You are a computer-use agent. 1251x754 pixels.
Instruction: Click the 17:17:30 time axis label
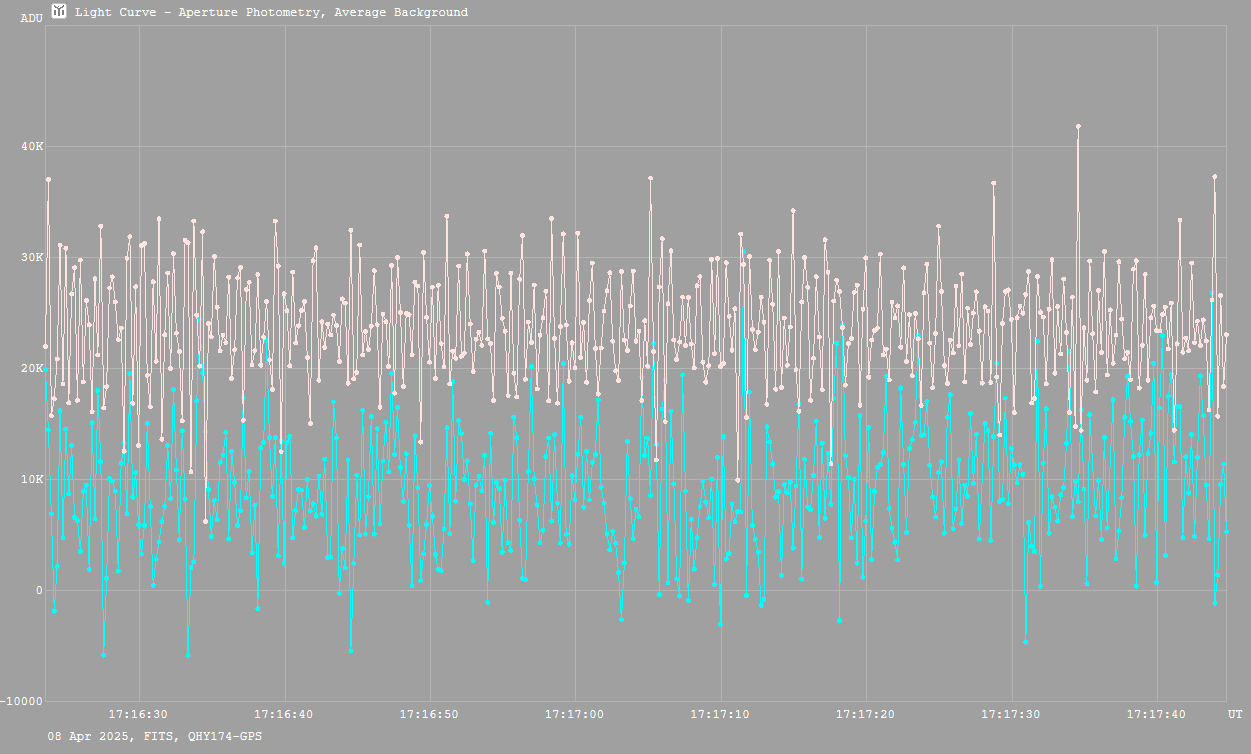click(1012, 714)
